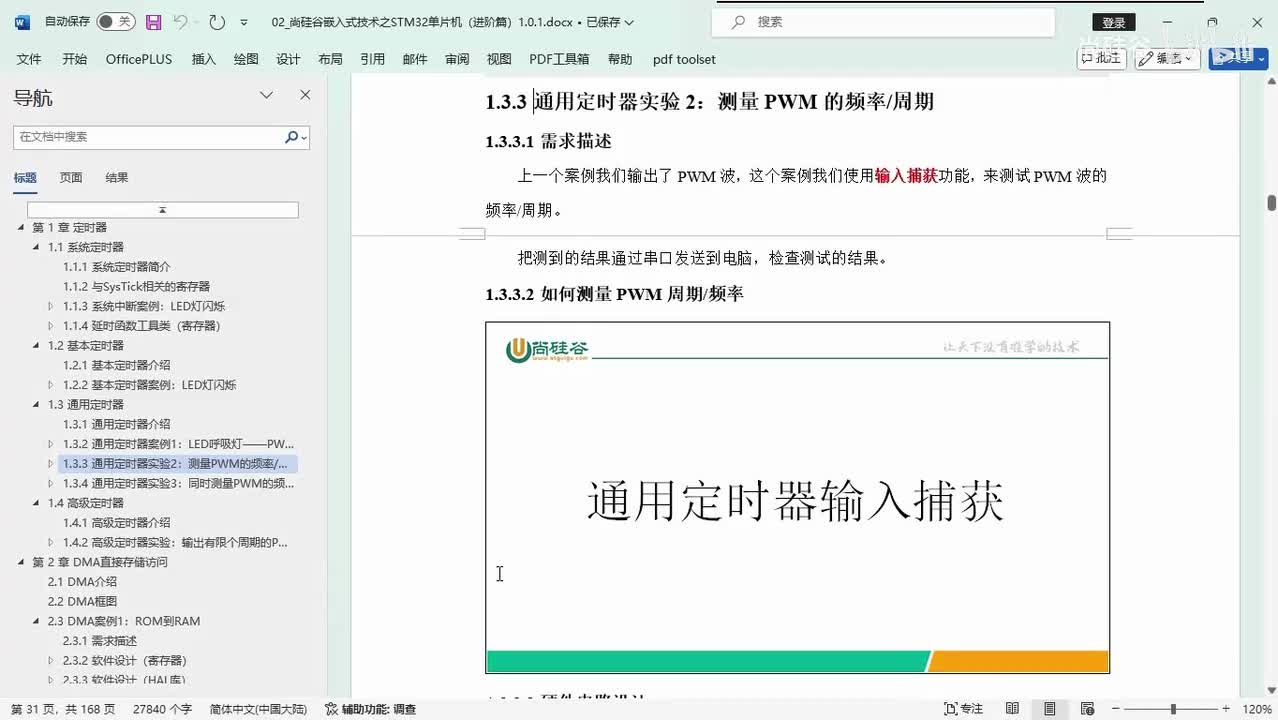Collapse the 1.2 基本定时器 heading
This screenshot has width=1278, height=720.
coord(37,346)
